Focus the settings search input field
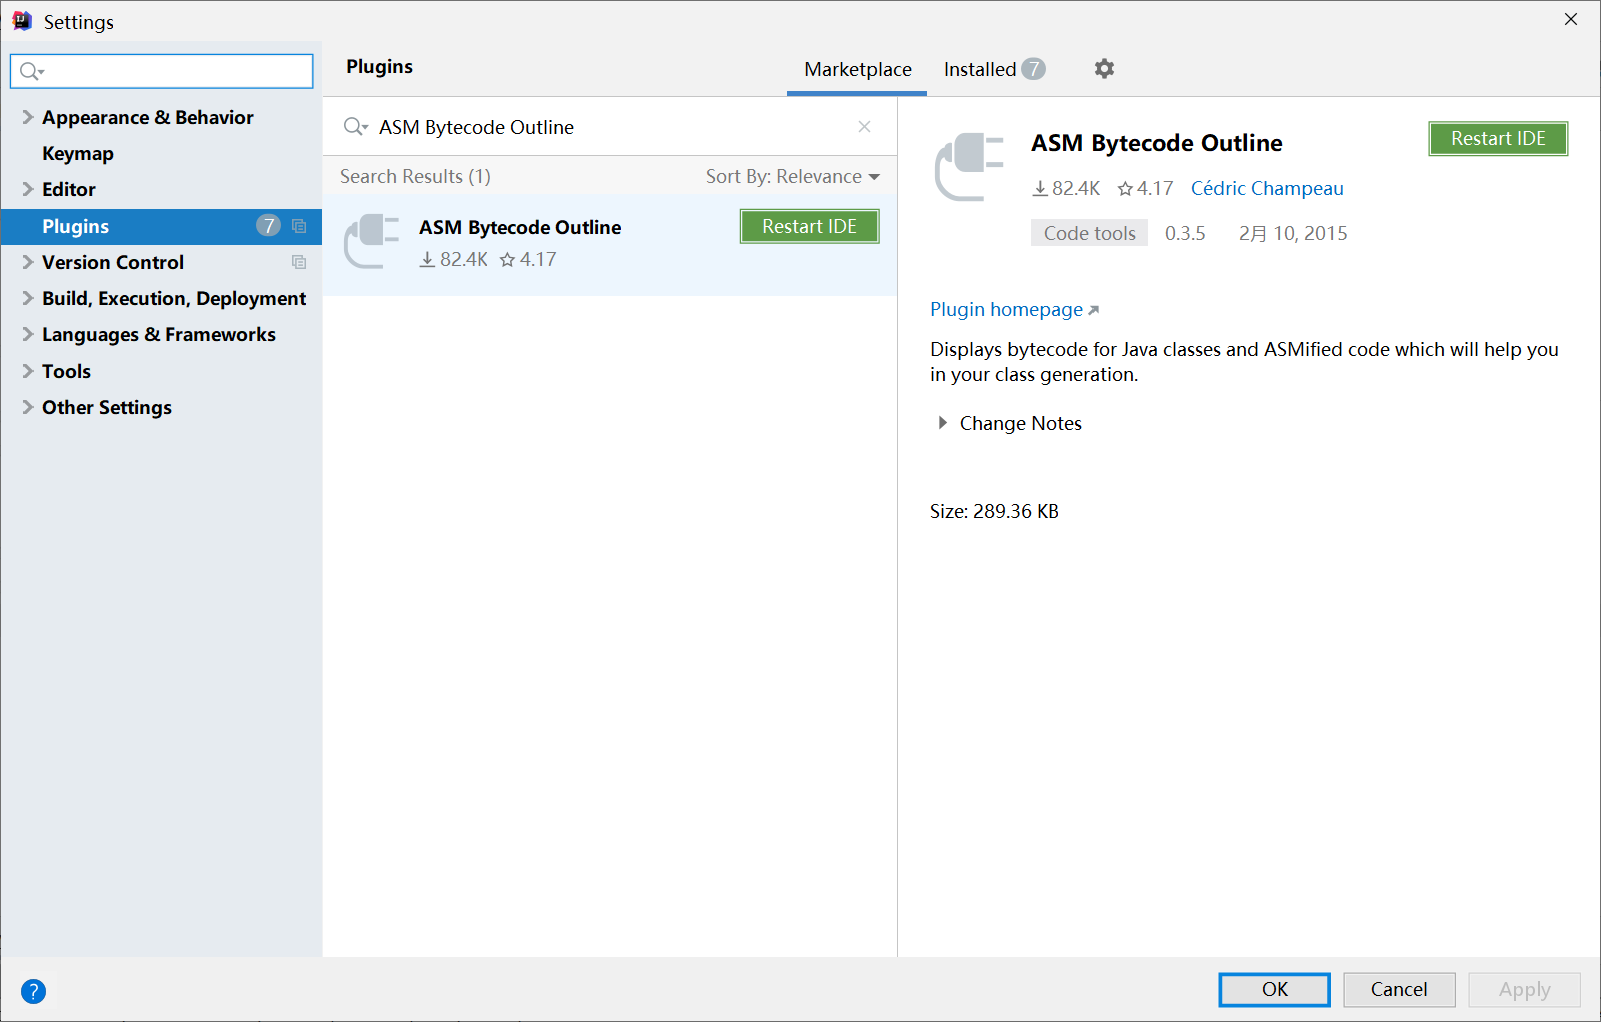 (x=162, y=71)
